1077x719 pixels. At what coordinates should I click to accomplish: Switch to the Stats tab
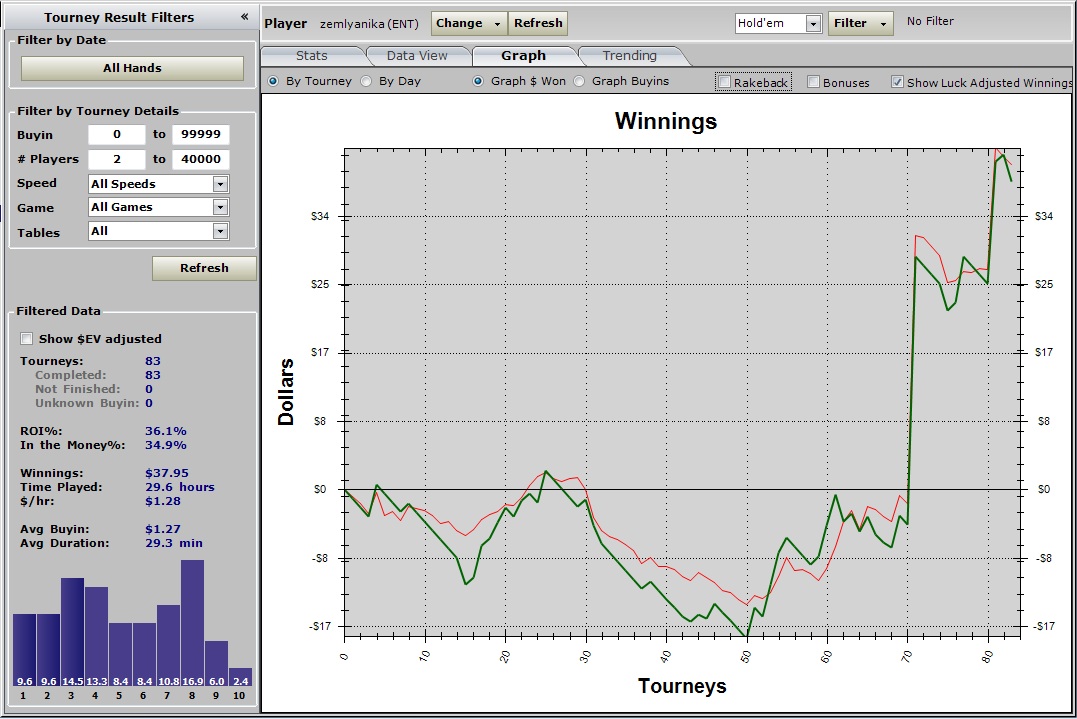click(x=312, y=55)
